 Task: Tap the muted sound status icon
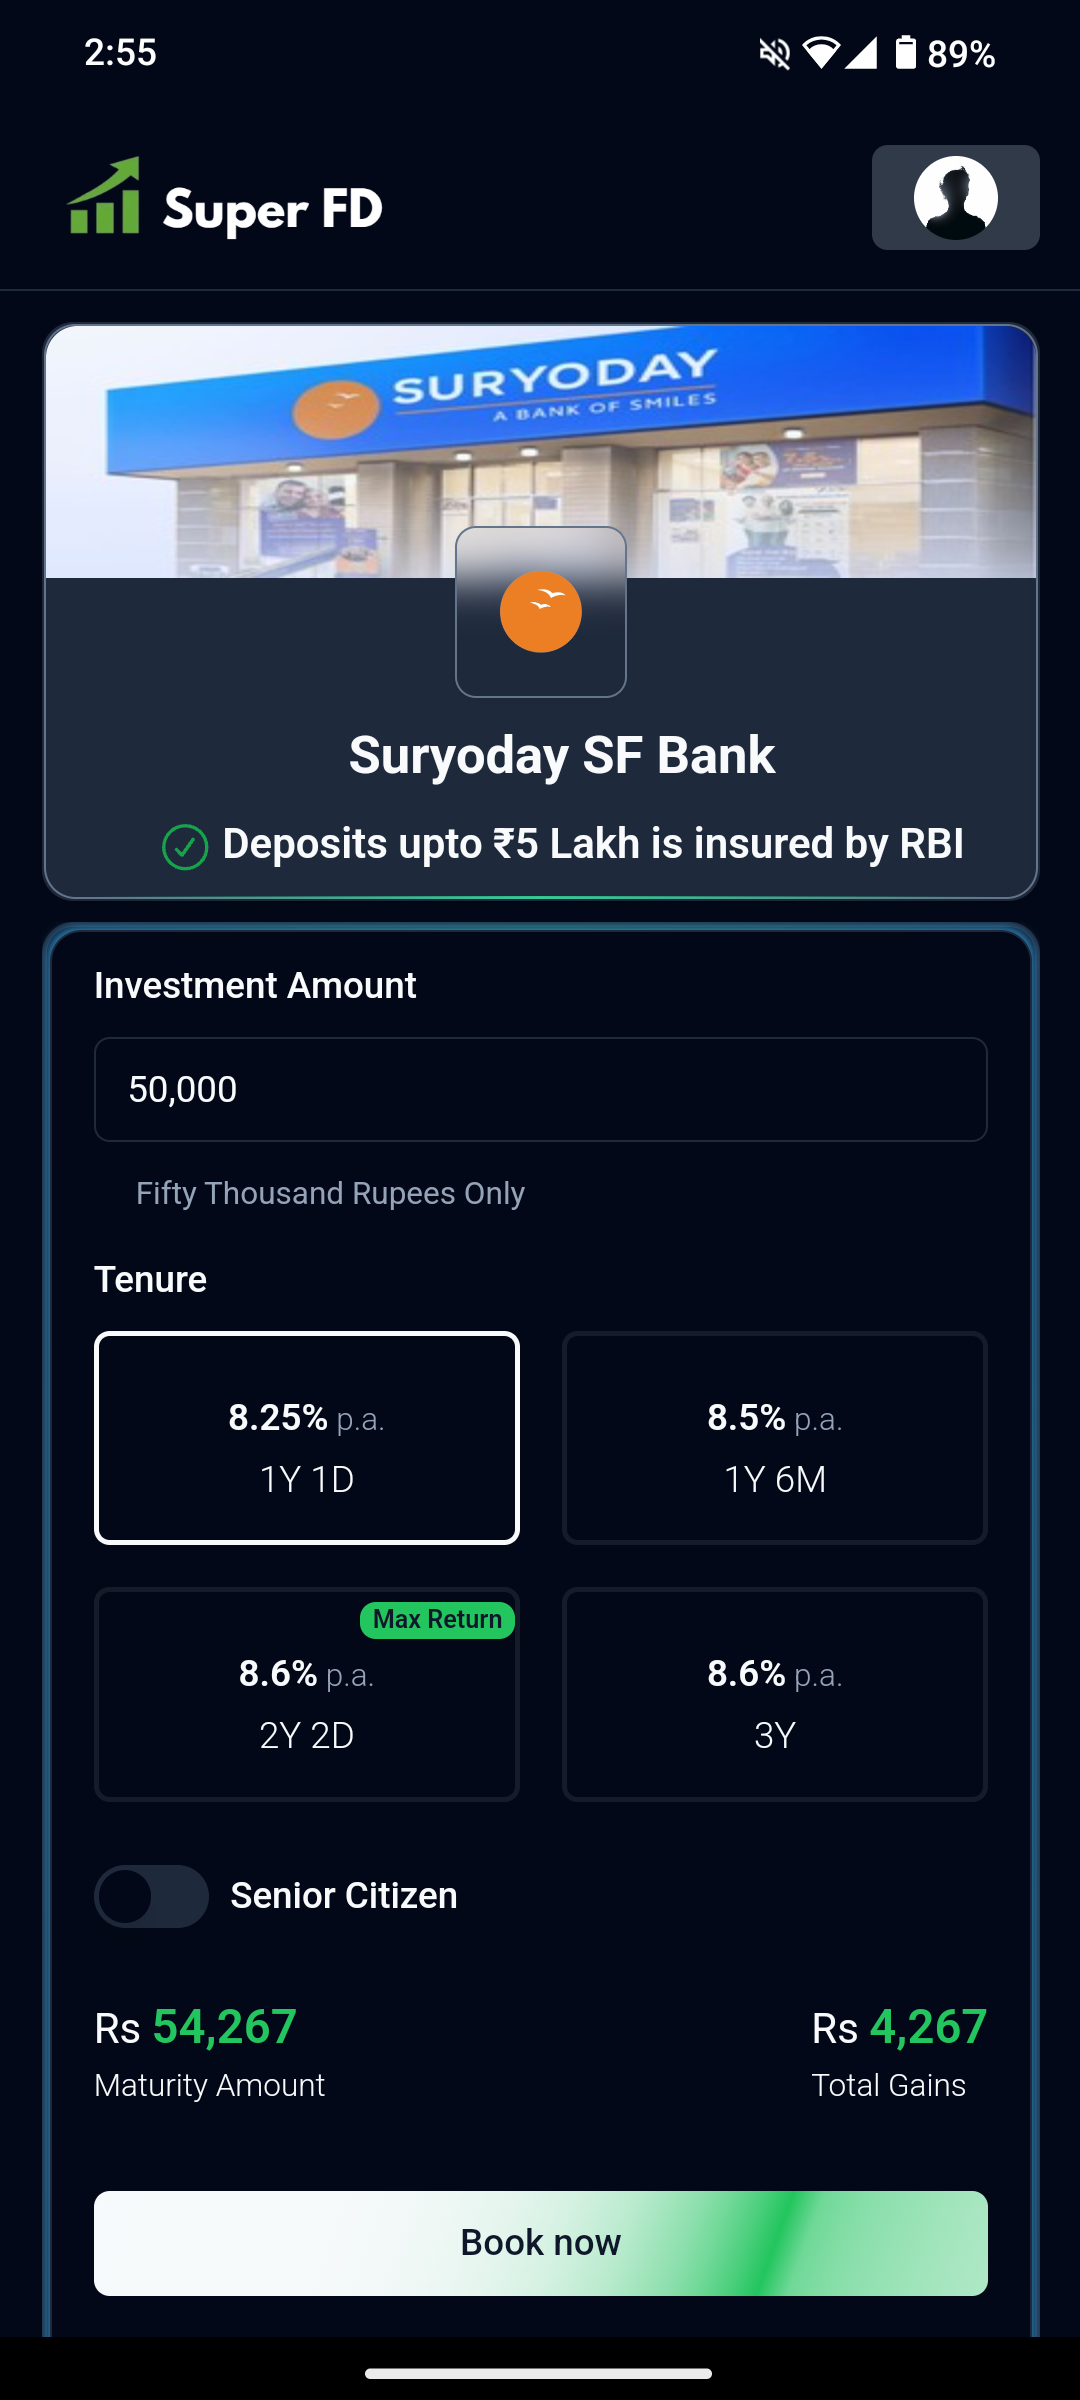coord(775,53)
